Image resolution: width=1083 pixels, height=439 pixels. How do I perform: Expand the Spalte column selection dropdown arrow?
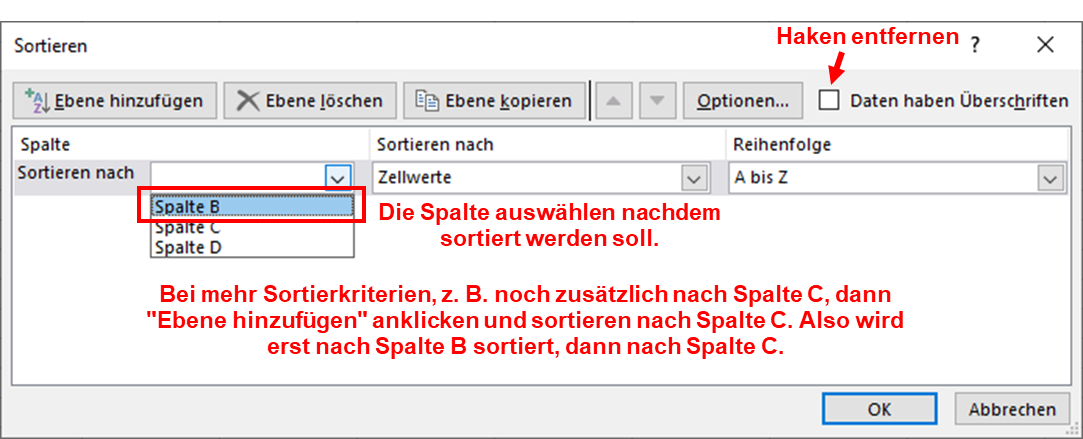click(339, 177)
